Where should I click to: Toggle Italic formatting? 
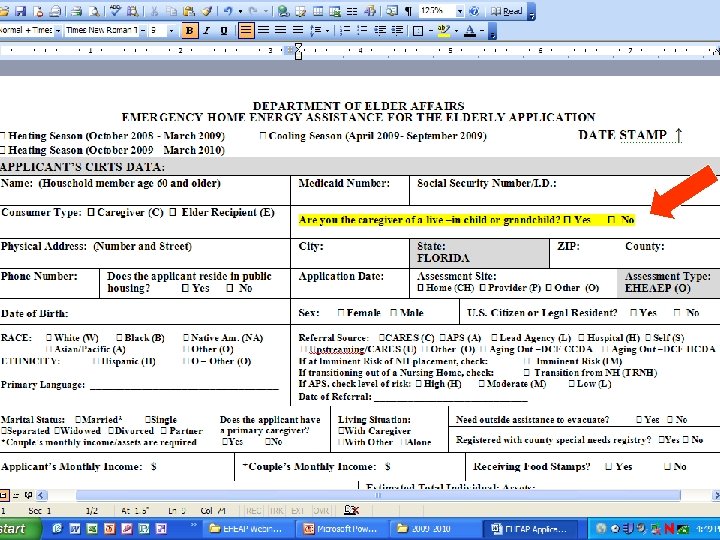[207, 31]
